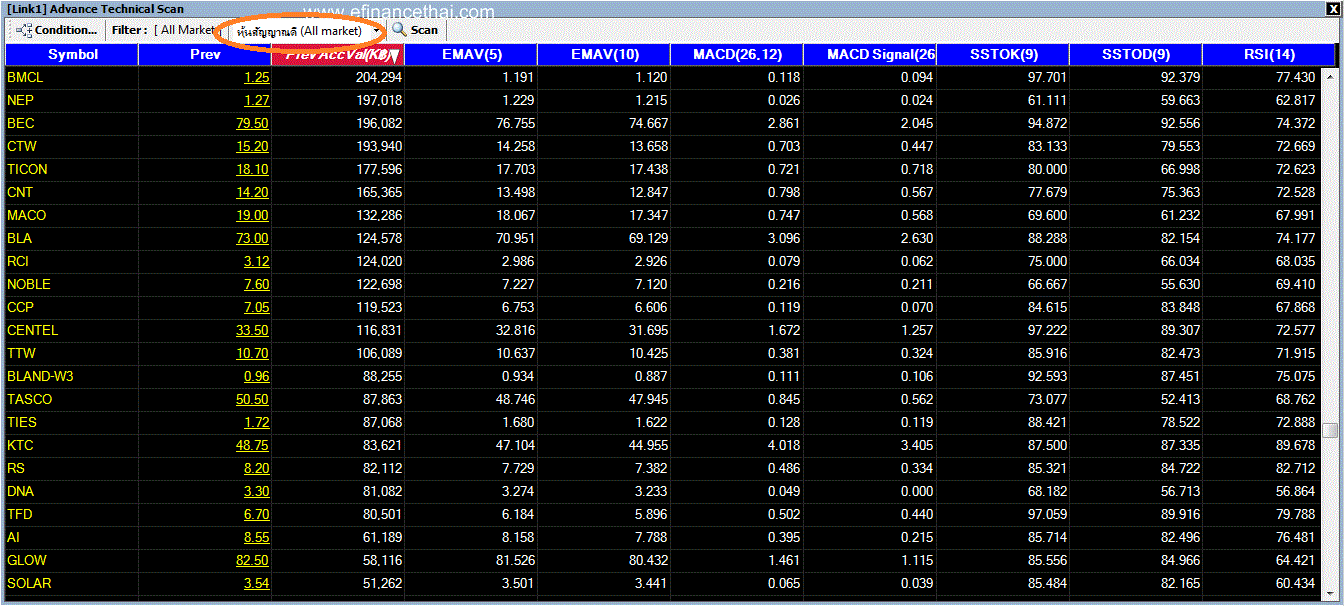Select the RCI symbol
Viewport: 1344px width, 606px height.
point(18,261)
